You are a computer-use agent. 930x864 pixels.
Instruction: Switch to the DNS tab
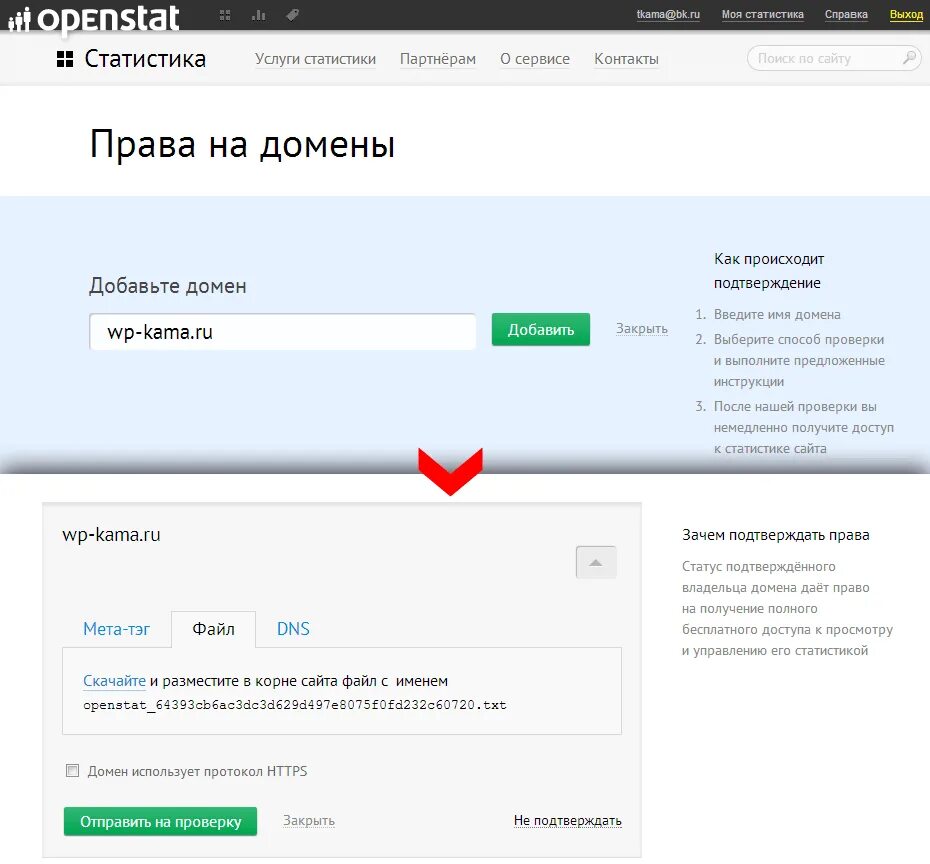(x=293, y=629)
